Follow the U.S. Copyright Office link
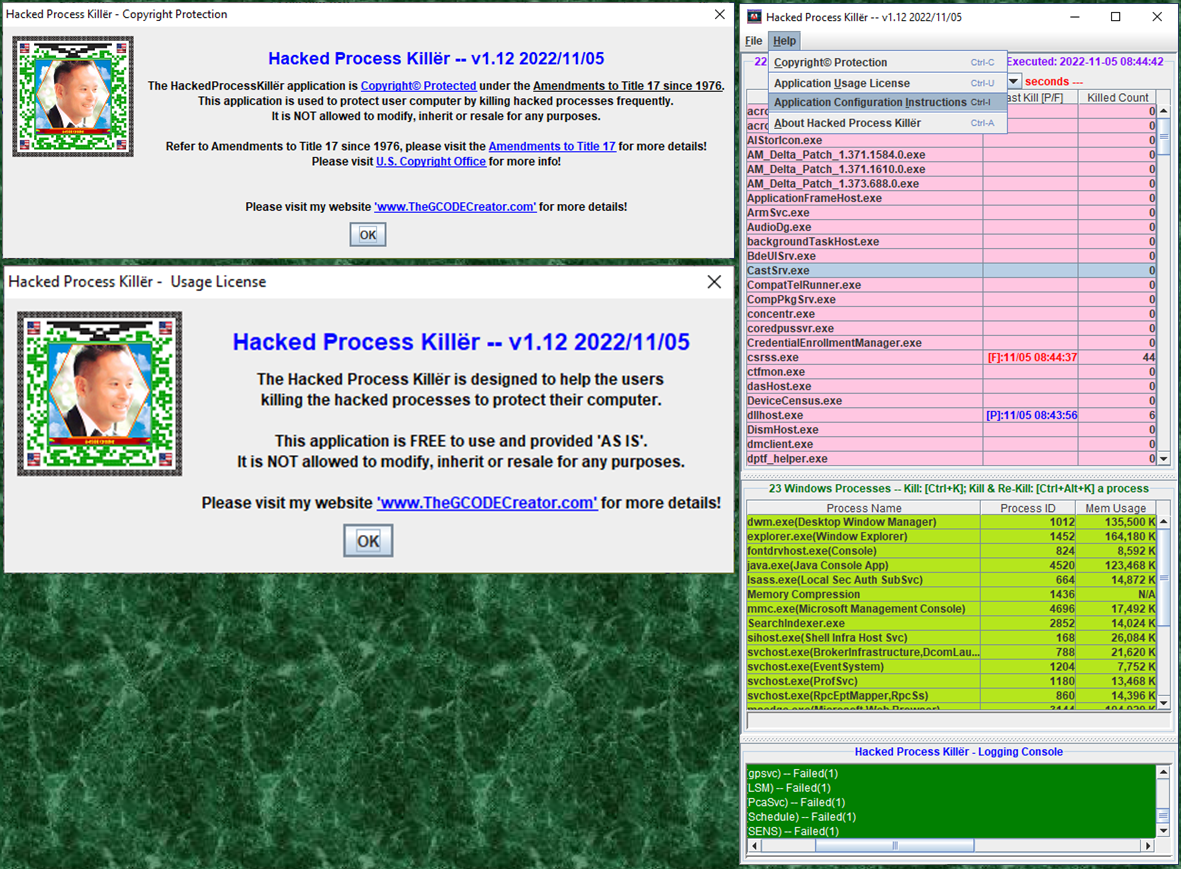 pos(431,161)
